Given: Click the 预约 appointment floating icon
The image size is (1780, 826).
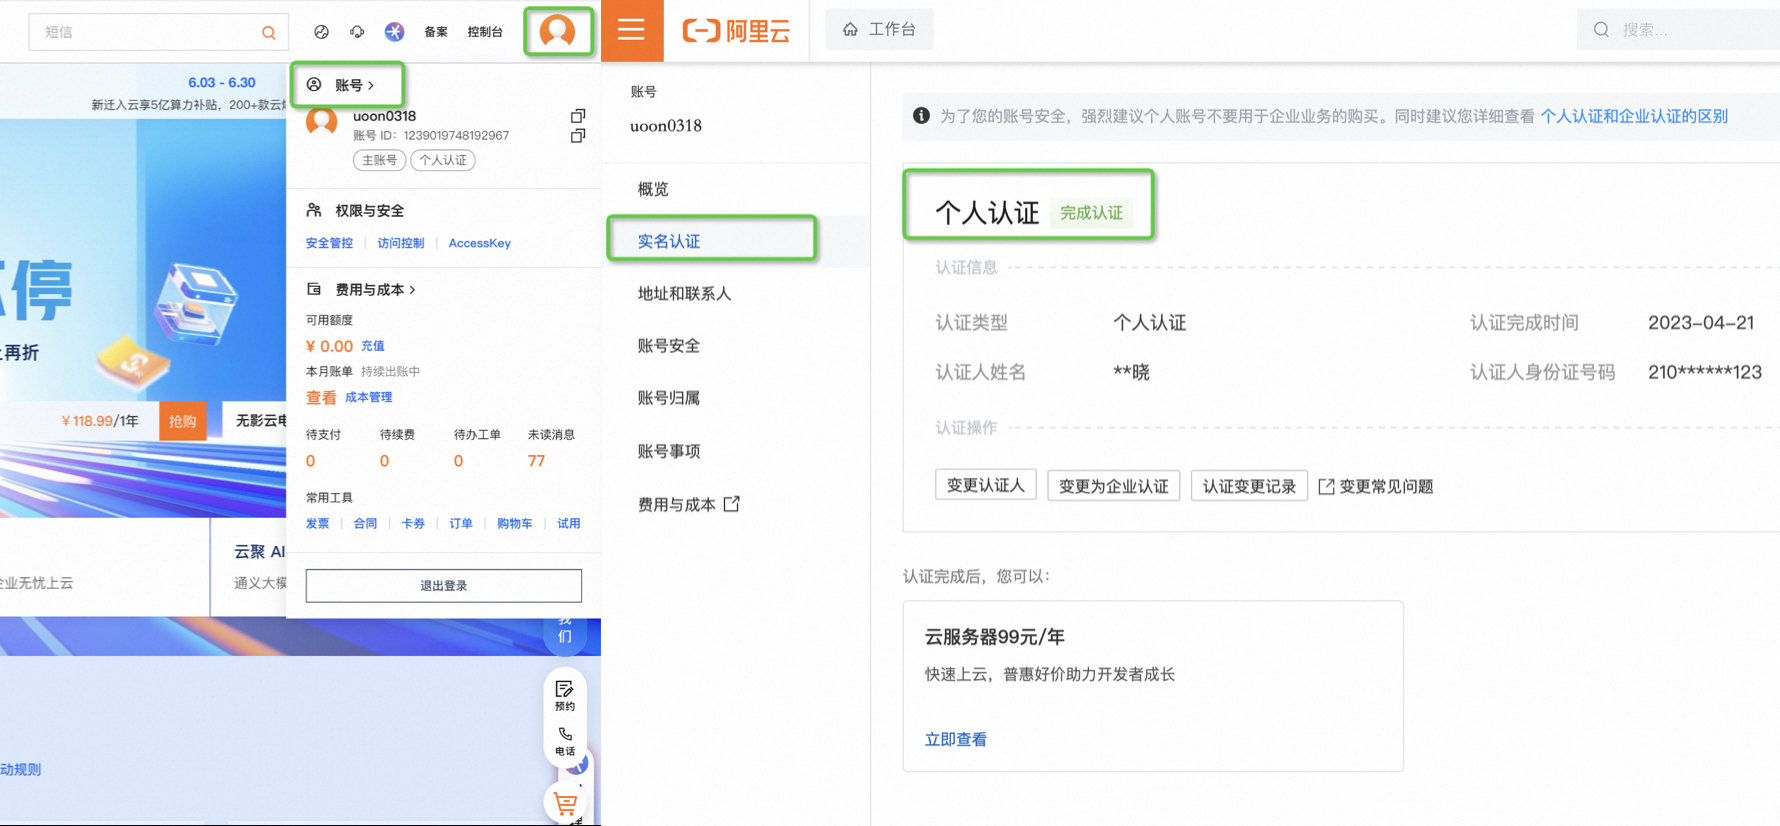Looking at the screenshot, I should tap(565, 694).
